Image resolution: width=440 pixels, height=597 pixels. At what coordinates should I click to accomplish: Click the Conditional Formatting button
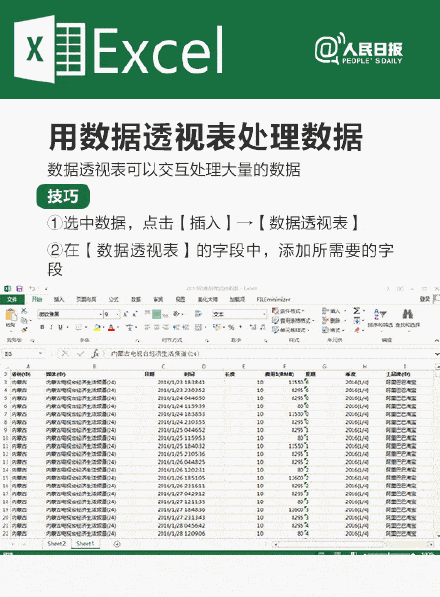pyautogui.click(x=288, y=311)
